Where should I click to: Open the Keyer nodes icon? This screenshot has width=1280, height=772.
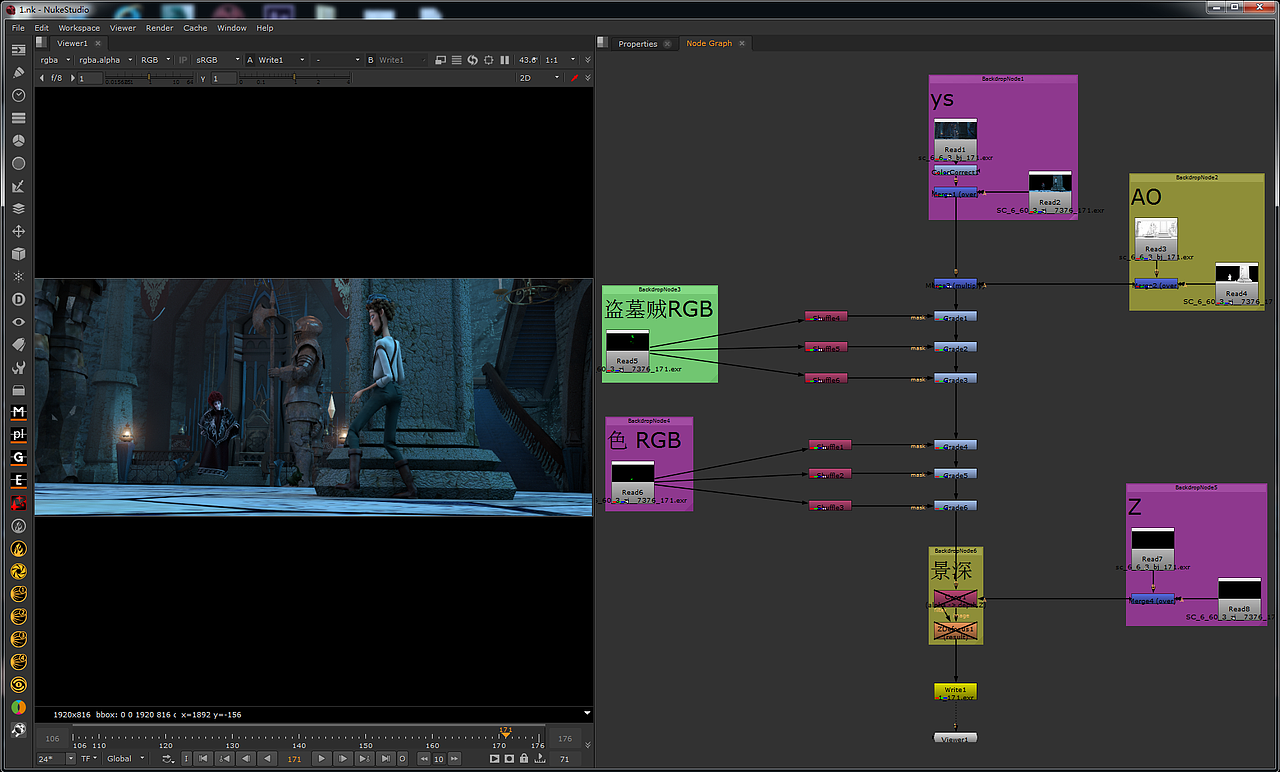click(18, 186)
